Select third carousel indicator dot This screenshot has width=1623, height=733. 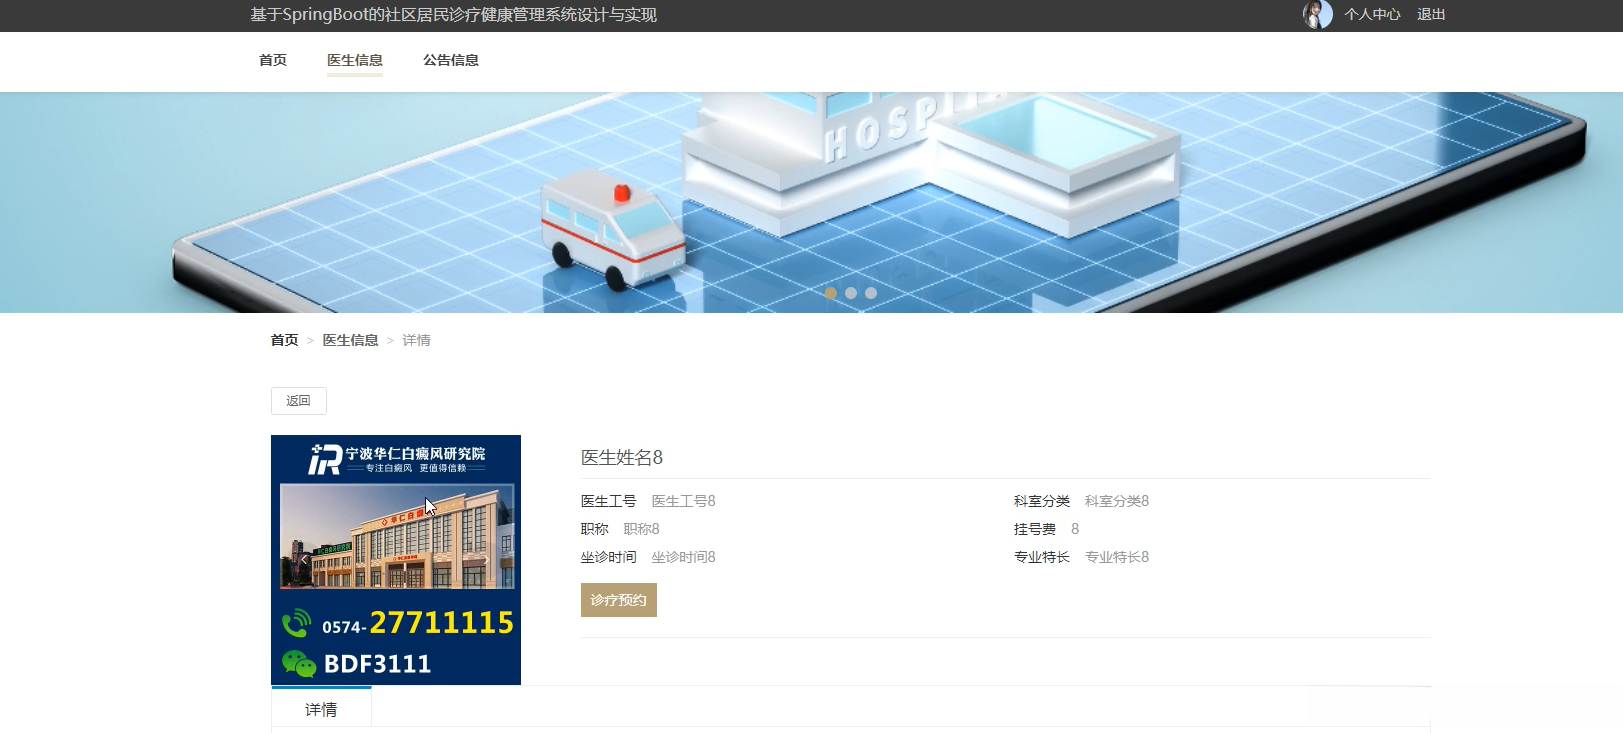click(871, 293)
